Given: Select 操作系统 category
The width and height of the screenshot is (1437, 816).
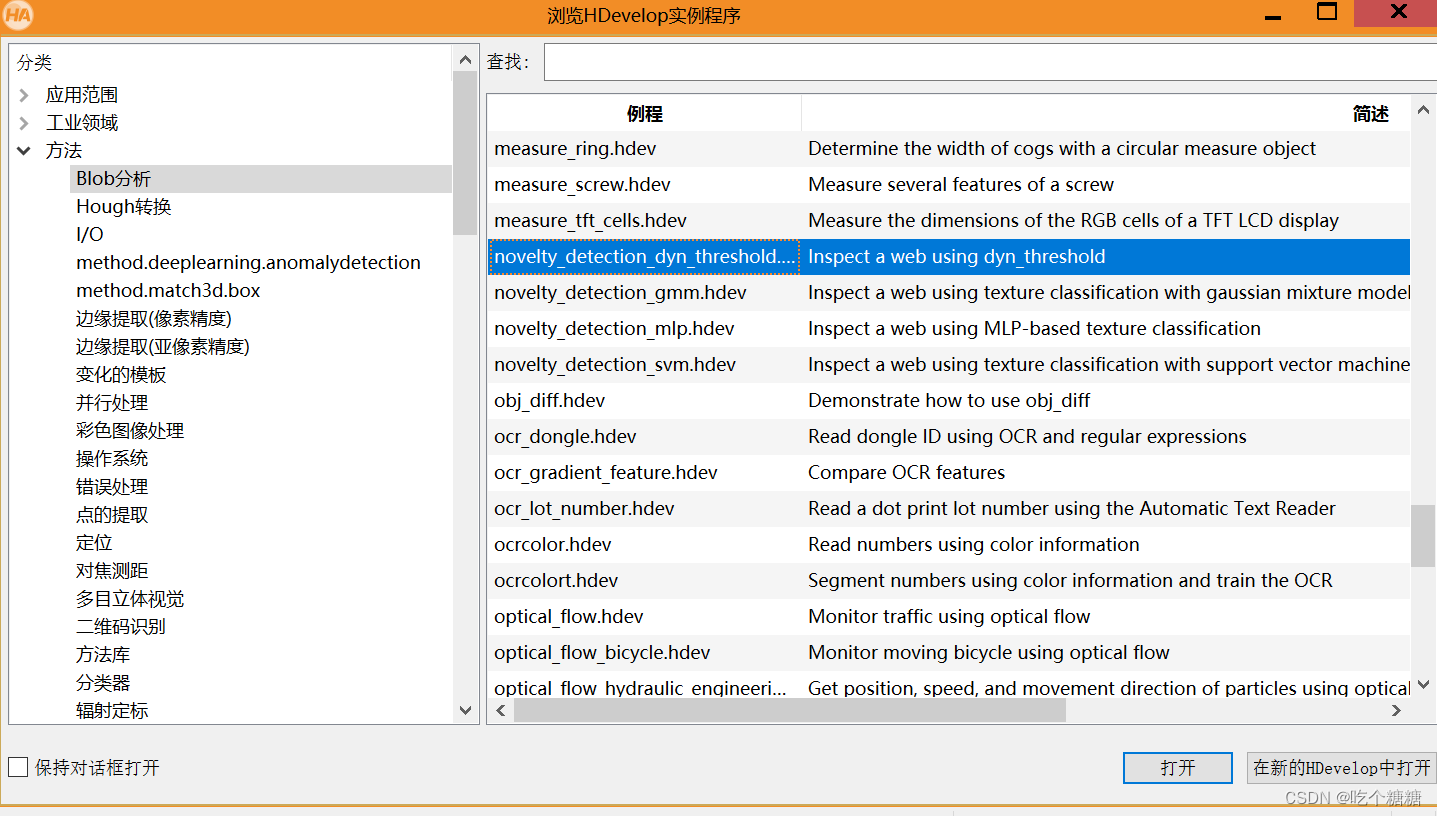Looking at the screenshot, I should coord(112,459).
